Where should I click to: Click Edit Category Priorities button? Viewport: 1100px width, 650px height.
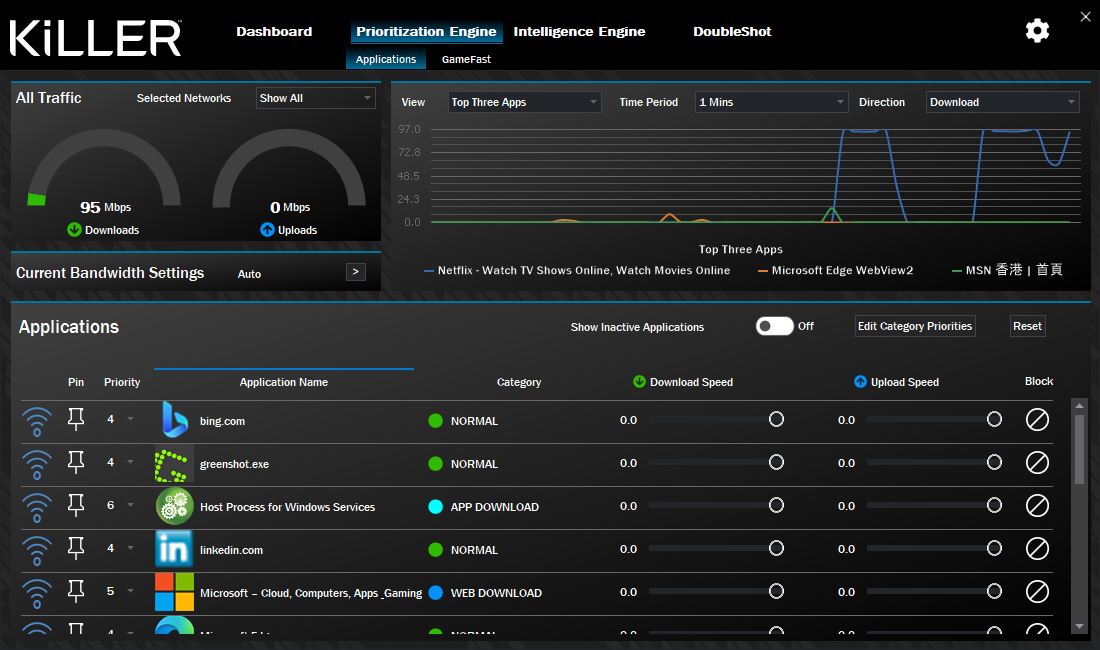pos(915,326)
